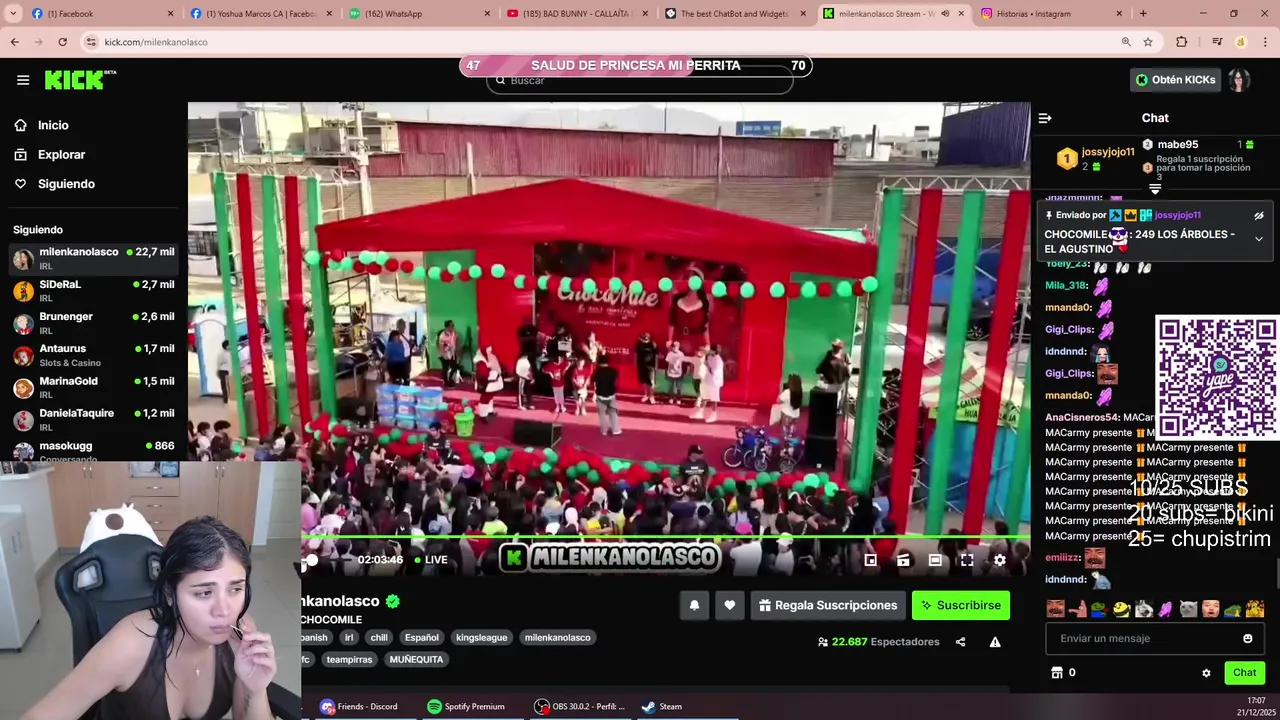Viewport: 1280px width, 720px height.
Task: Reload the page
Action: pyautogui.click(x=62, y=42)
